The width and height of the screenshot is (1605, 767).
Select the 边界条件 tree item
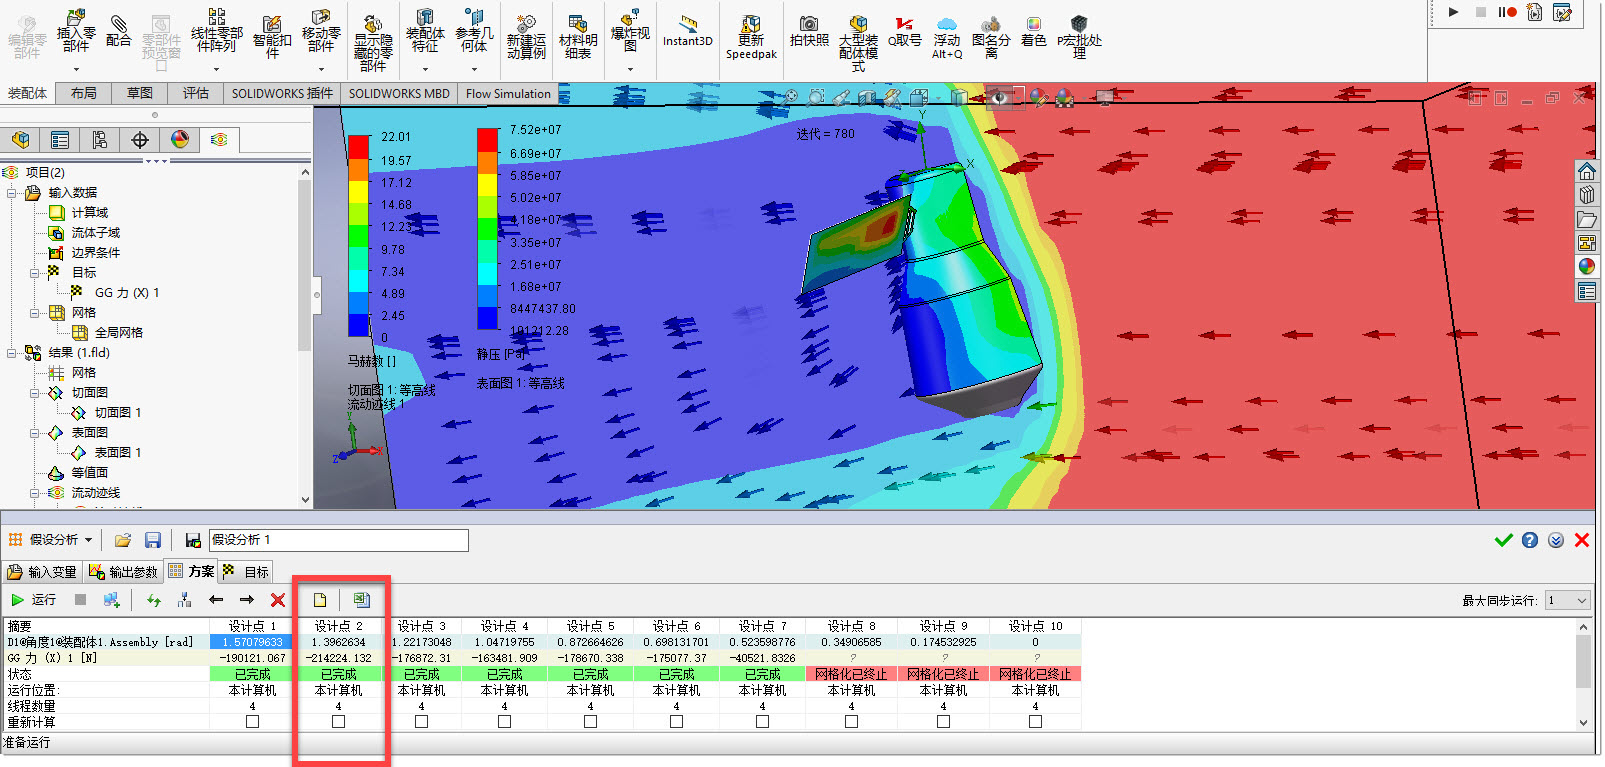point(95,253)
